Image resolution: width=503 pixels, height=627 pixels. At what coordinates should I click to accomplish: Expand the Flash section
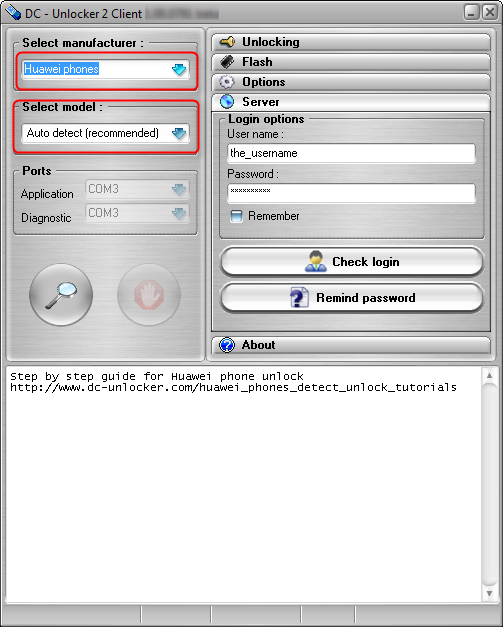tap(351, 62)
